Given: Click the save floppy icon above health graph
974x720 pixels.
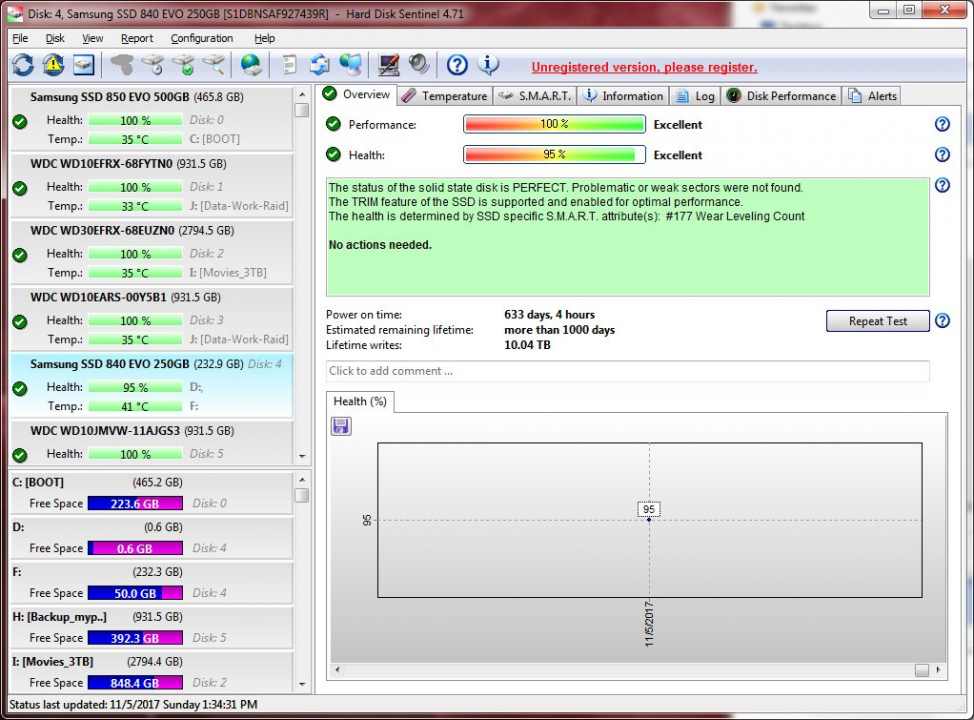Looking at the screenshot, I should 341,426.
